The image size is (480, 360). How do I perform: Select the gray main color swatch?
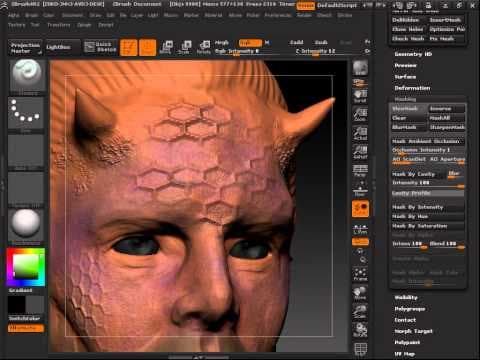coord(35,304)
